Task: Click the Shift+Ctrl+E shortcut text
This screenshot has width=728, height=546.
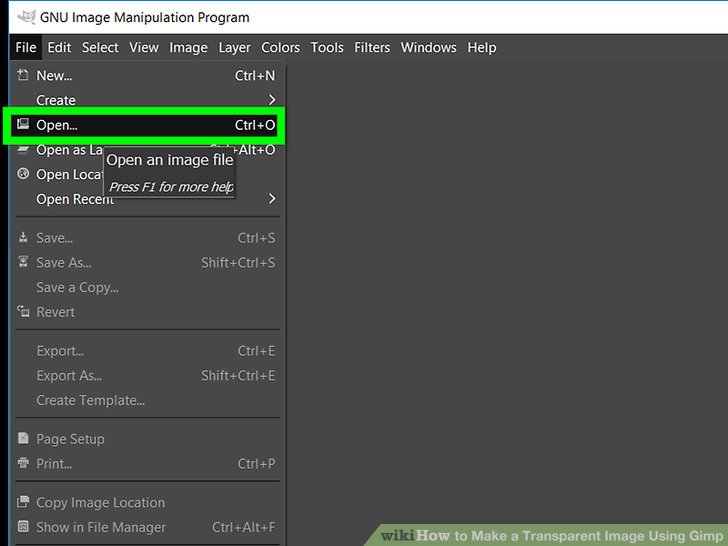Action: point(238,375)
